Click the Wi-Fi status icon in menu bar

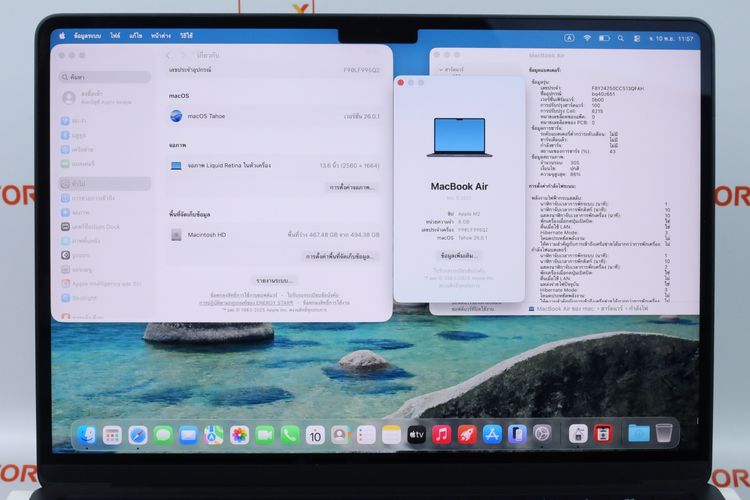coord(587,38)
